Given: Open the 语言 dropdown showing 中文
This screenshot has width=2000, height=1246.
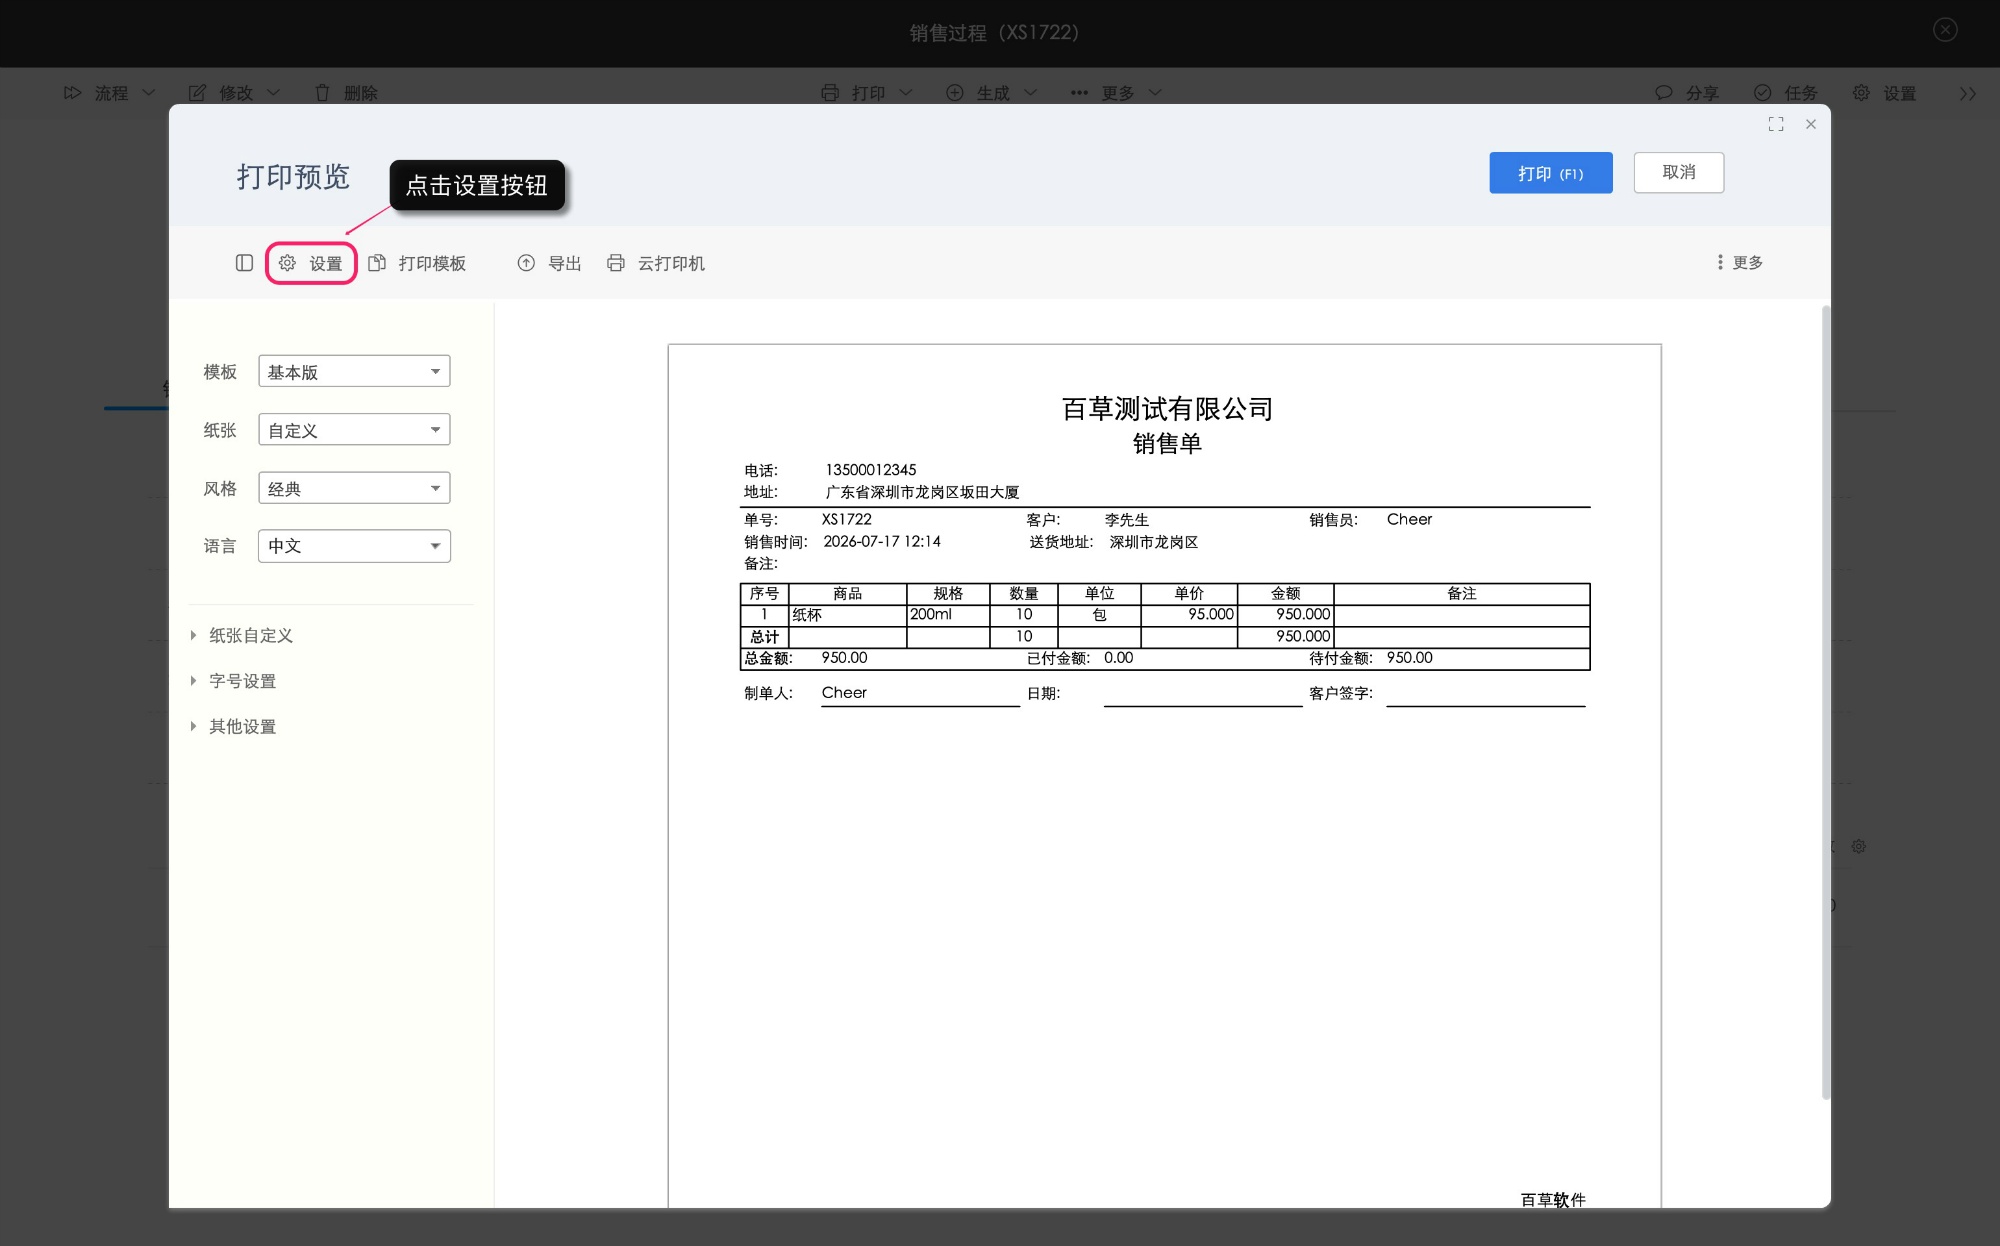Looking at the screenshot, I should coord(354,546).
